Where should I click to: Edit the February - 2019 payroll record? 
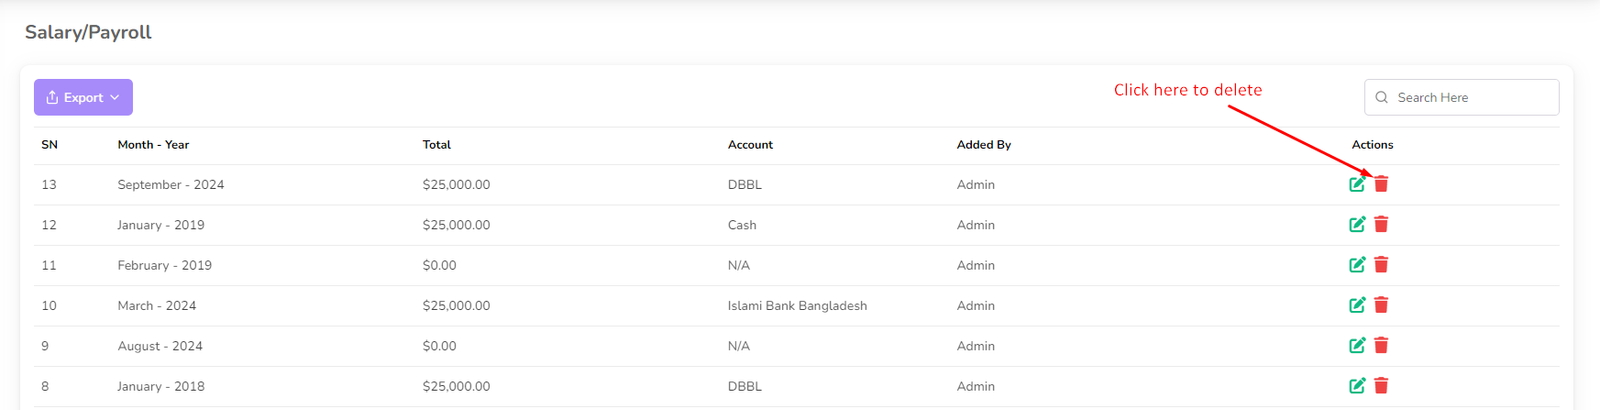tap(1357, 265)
